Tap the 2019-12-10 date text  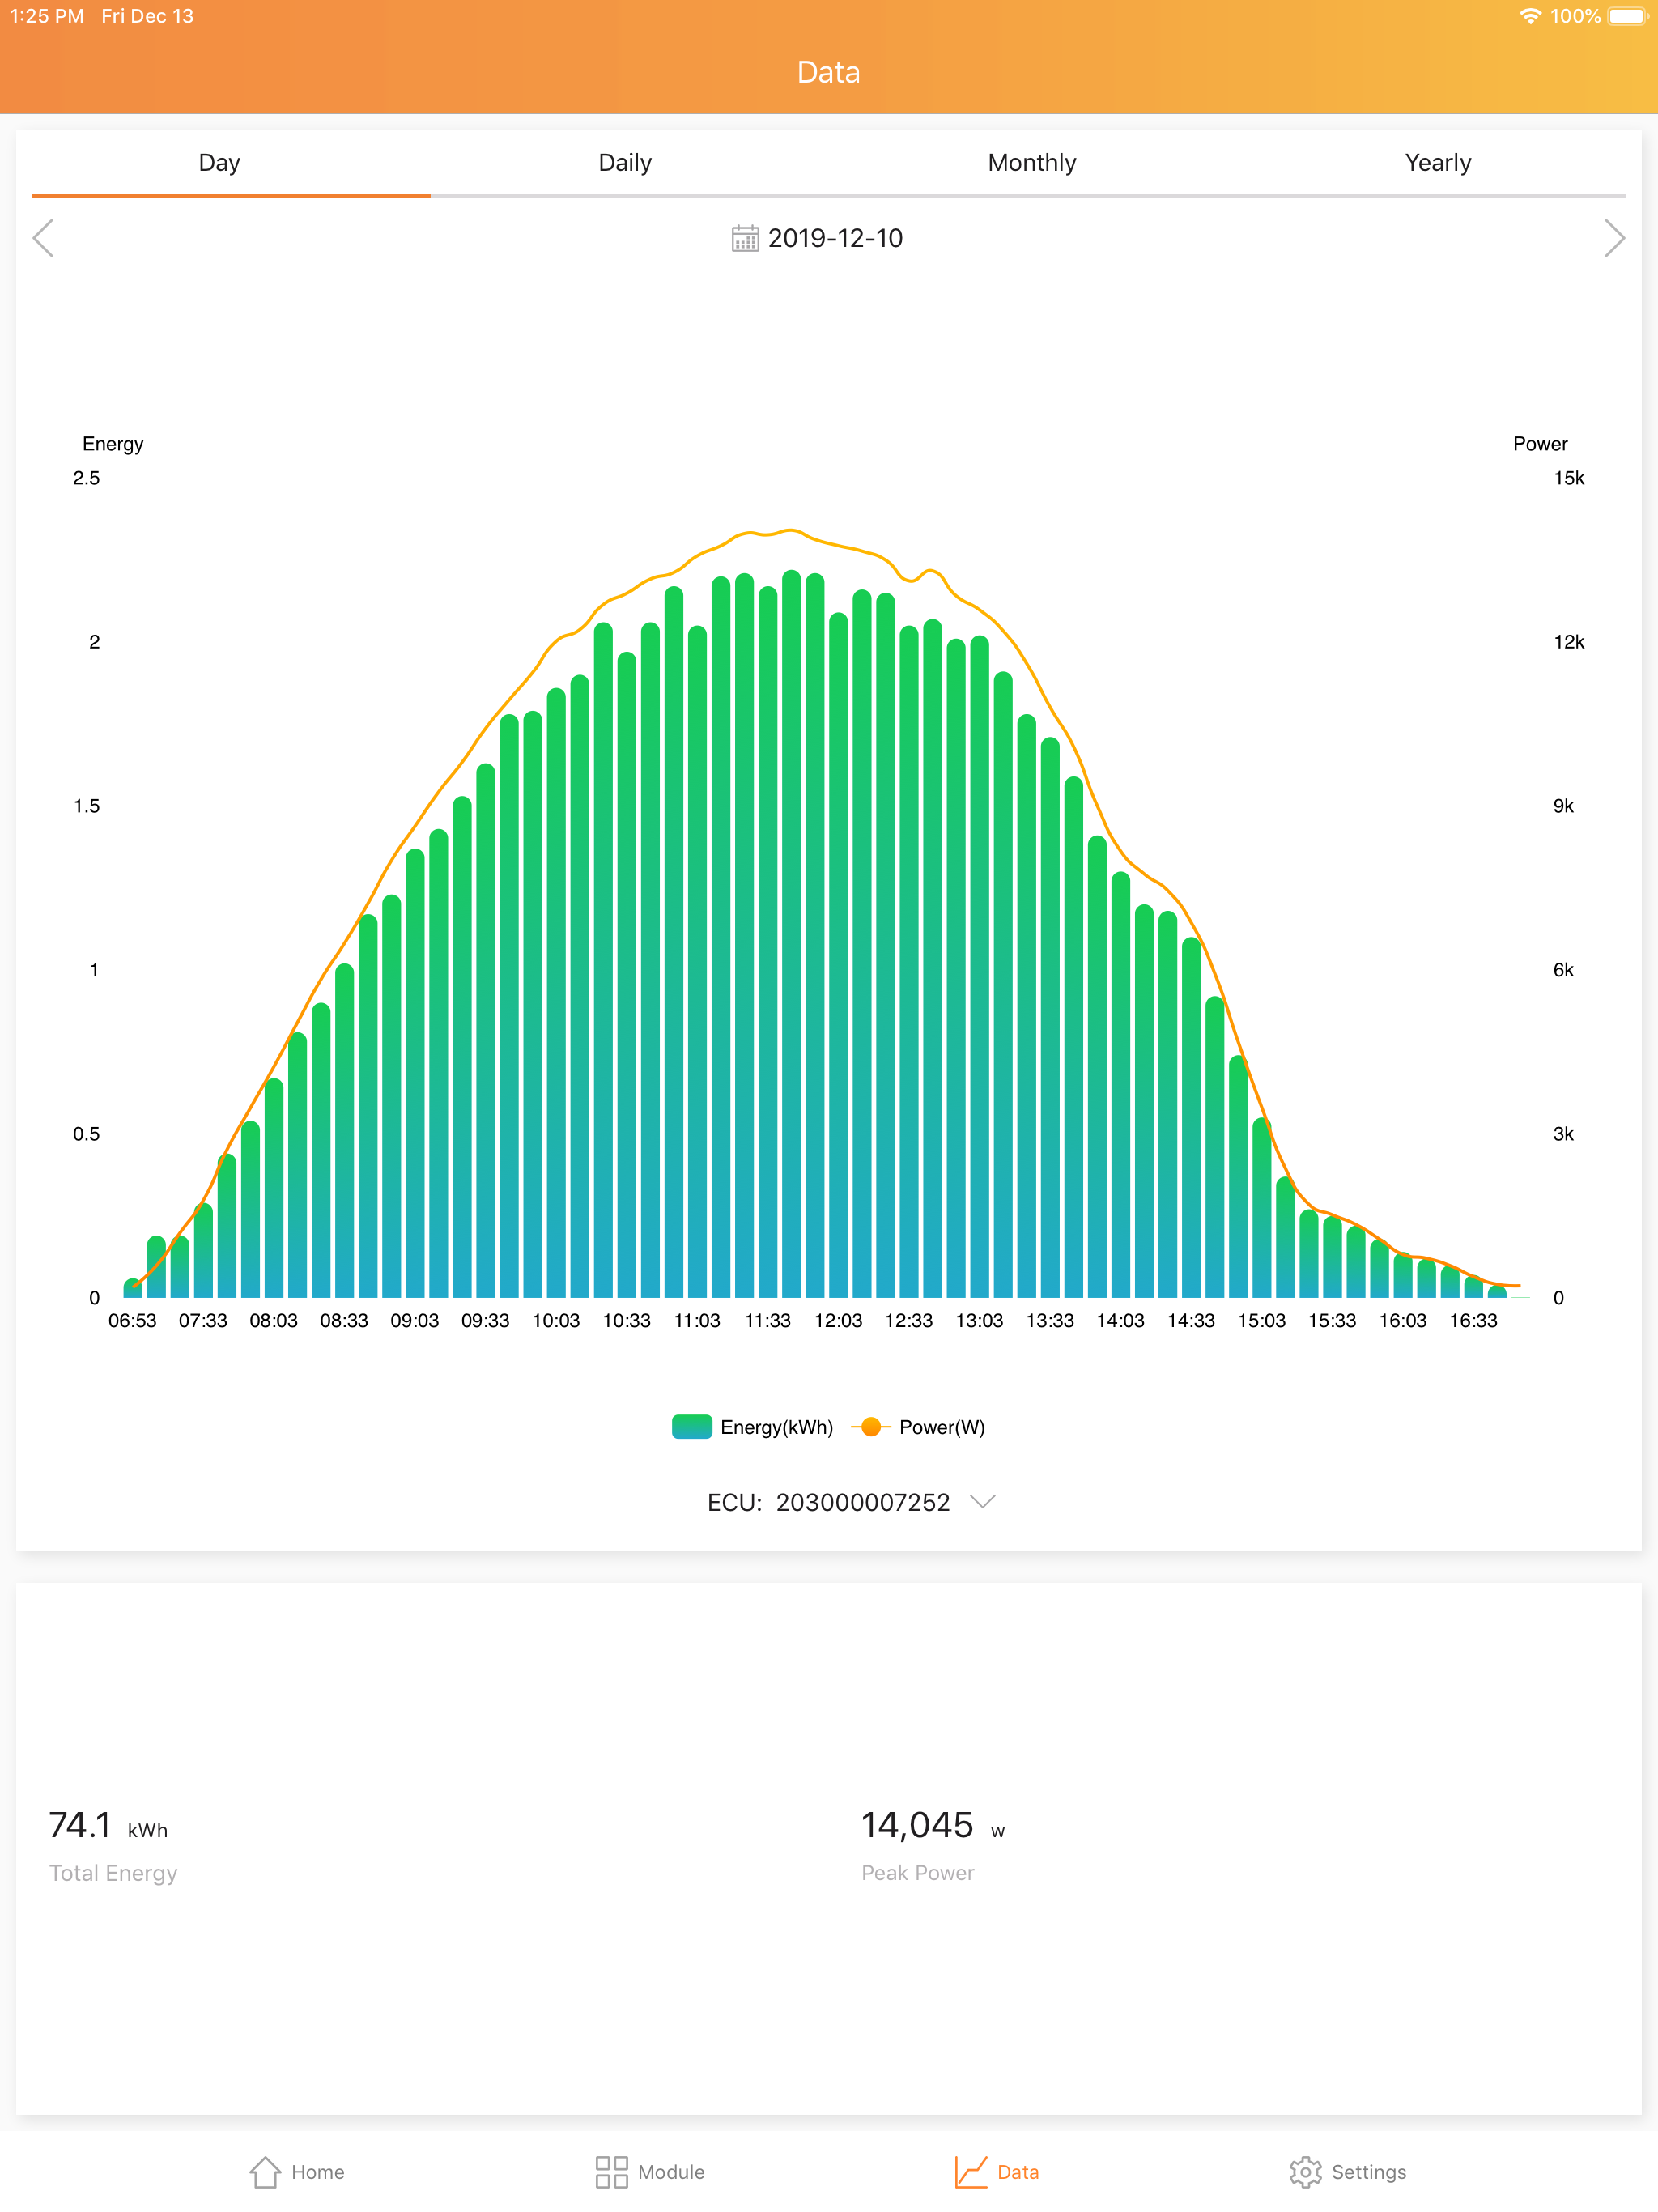coord(835,238)
